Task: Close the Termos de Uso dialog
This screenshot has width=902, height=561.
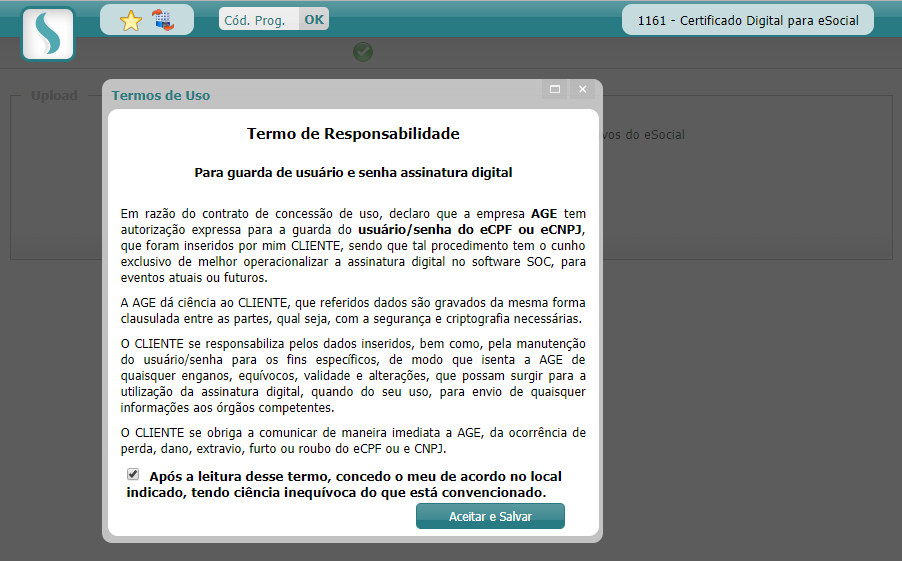Action: [583, 89]
